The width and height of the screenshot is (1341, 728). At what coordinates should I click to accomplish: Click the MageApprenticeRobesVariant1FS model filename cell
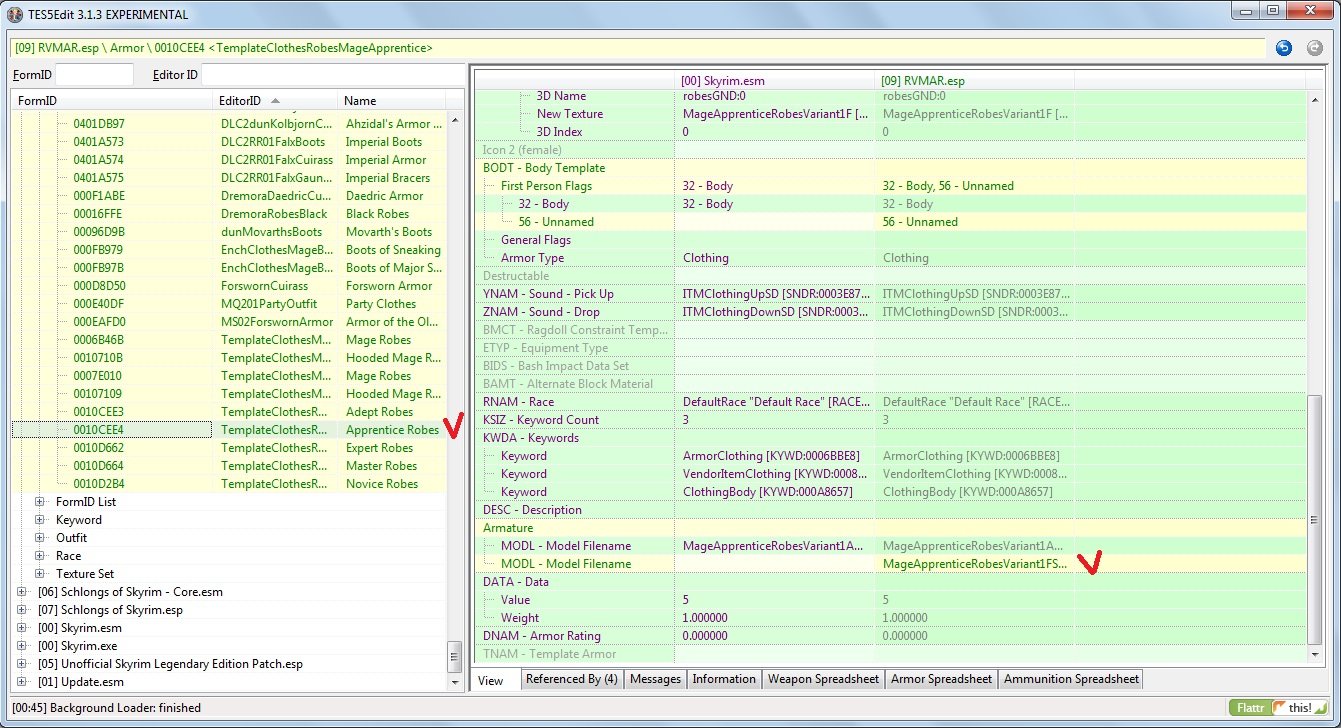pyautogui.click(x=975, y=564)
